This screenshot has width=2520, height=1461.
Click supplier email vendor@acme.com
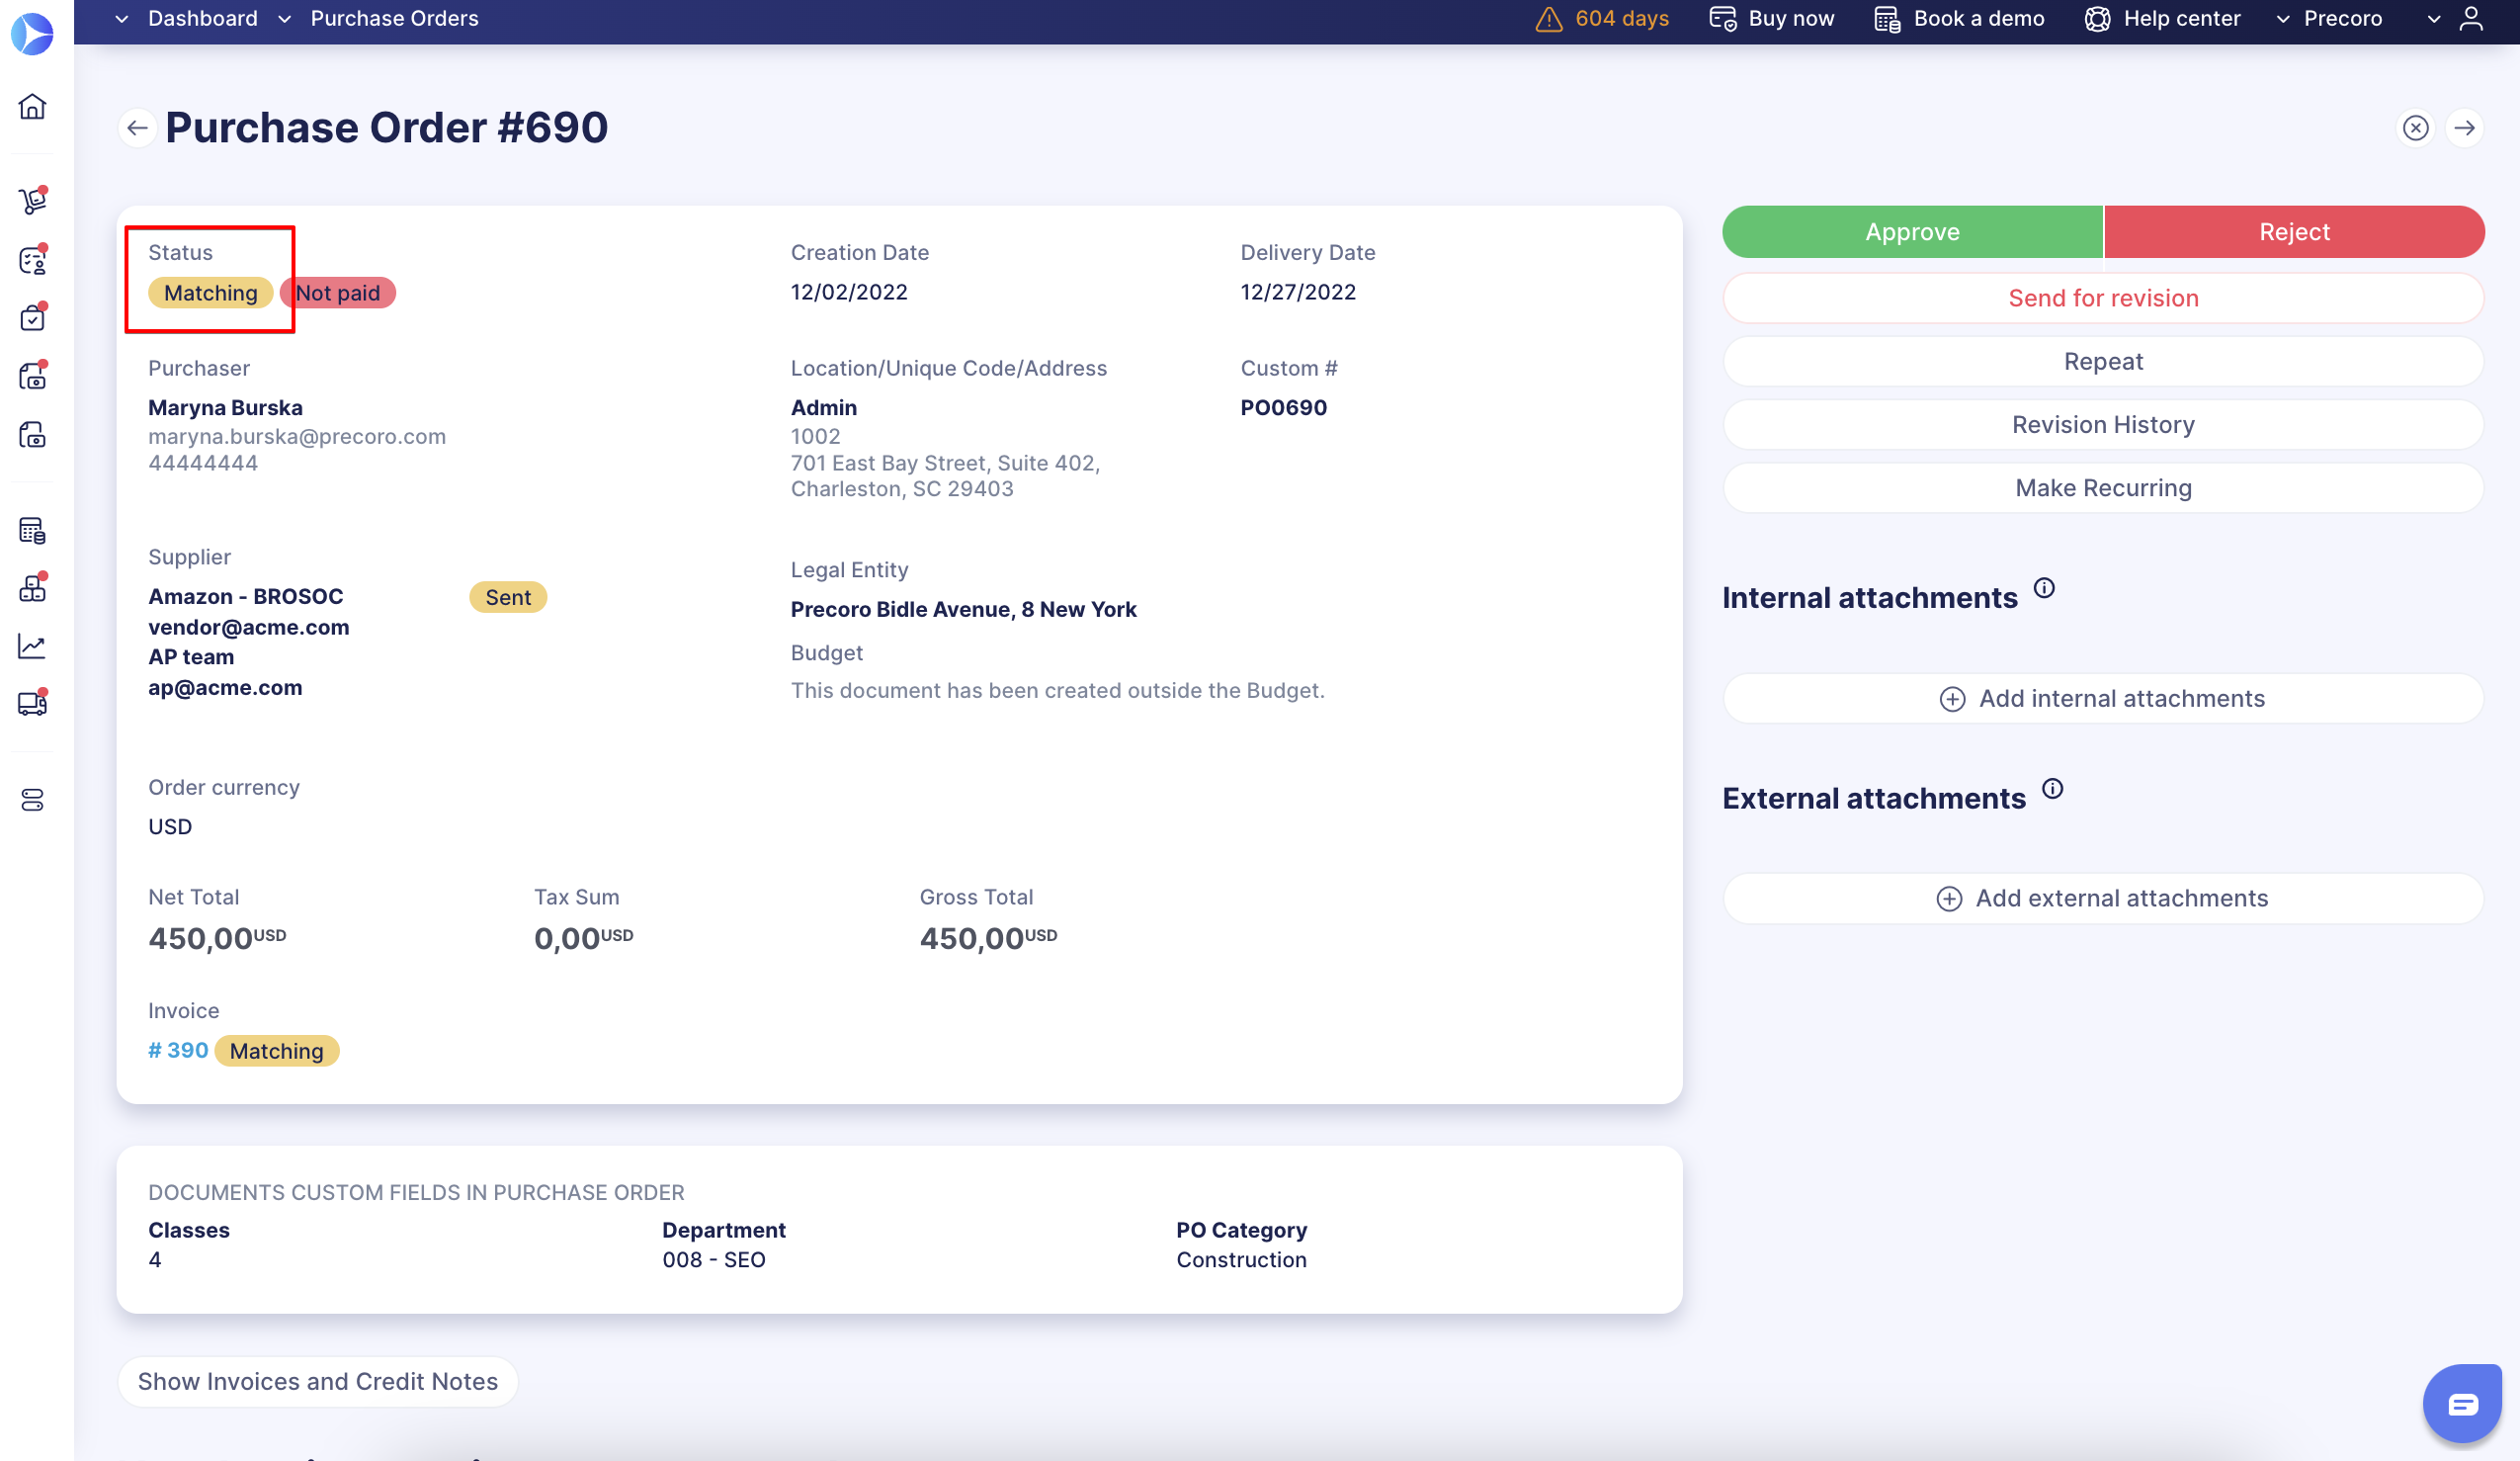click(249, 628)
